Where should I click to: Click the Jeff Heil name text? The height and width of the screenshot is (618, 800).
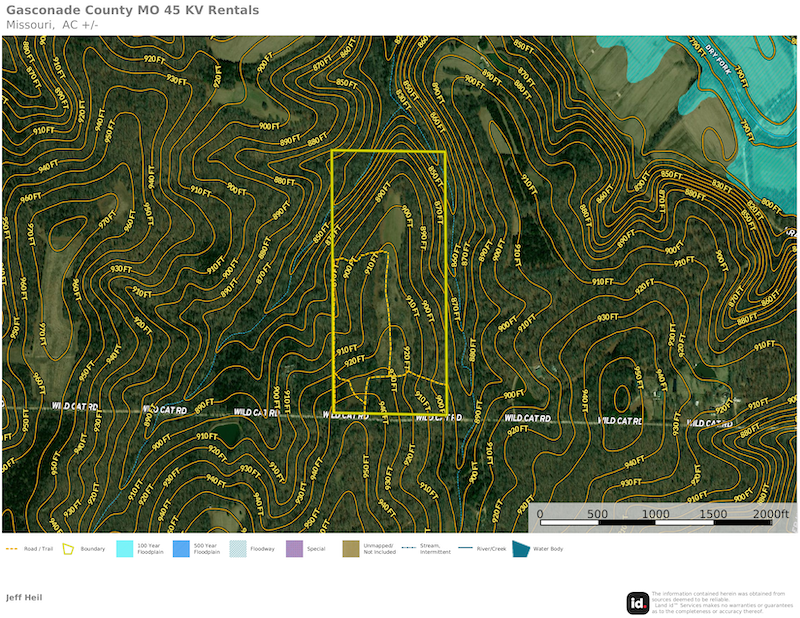[x=24, y=597]
